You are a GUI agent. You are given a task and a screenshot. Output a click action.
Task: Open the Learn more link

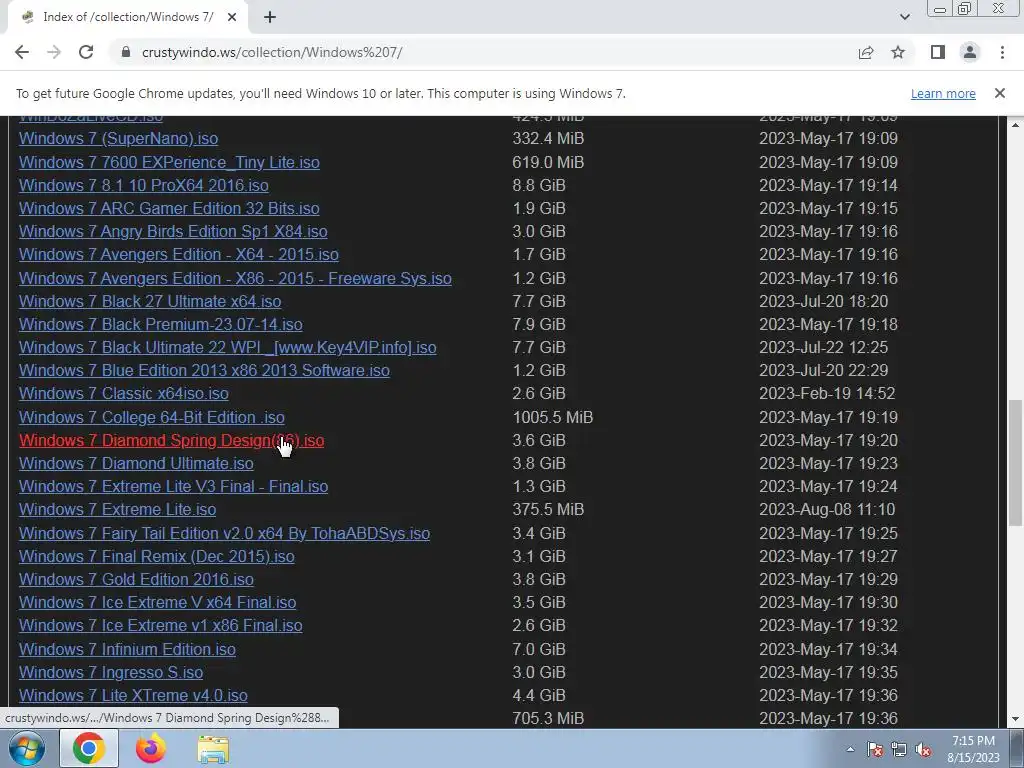point(943,93)
